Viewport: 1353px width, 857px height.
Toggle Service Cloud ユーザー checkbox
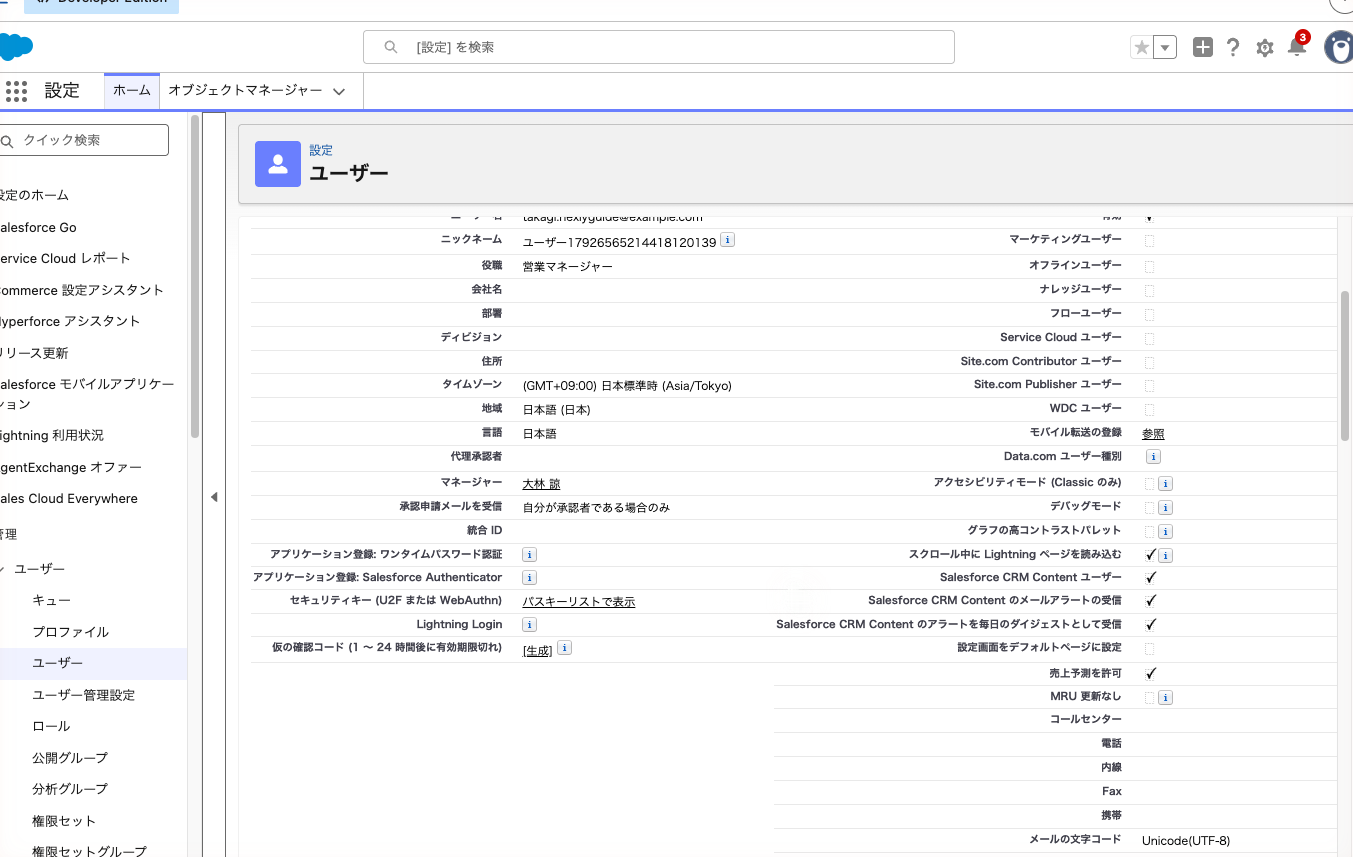tap(1149, 338)
